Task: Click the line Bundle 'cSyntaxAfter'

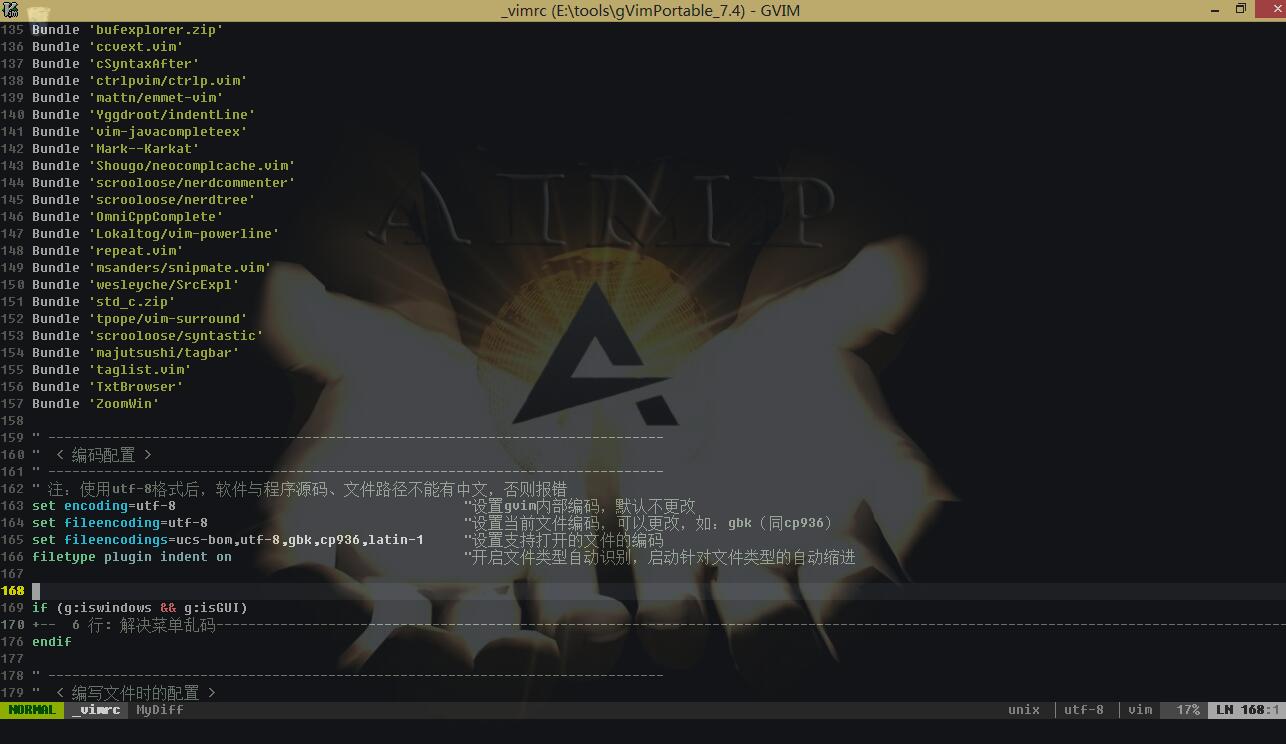Action: pyautogui.click(x=116, y=64)
